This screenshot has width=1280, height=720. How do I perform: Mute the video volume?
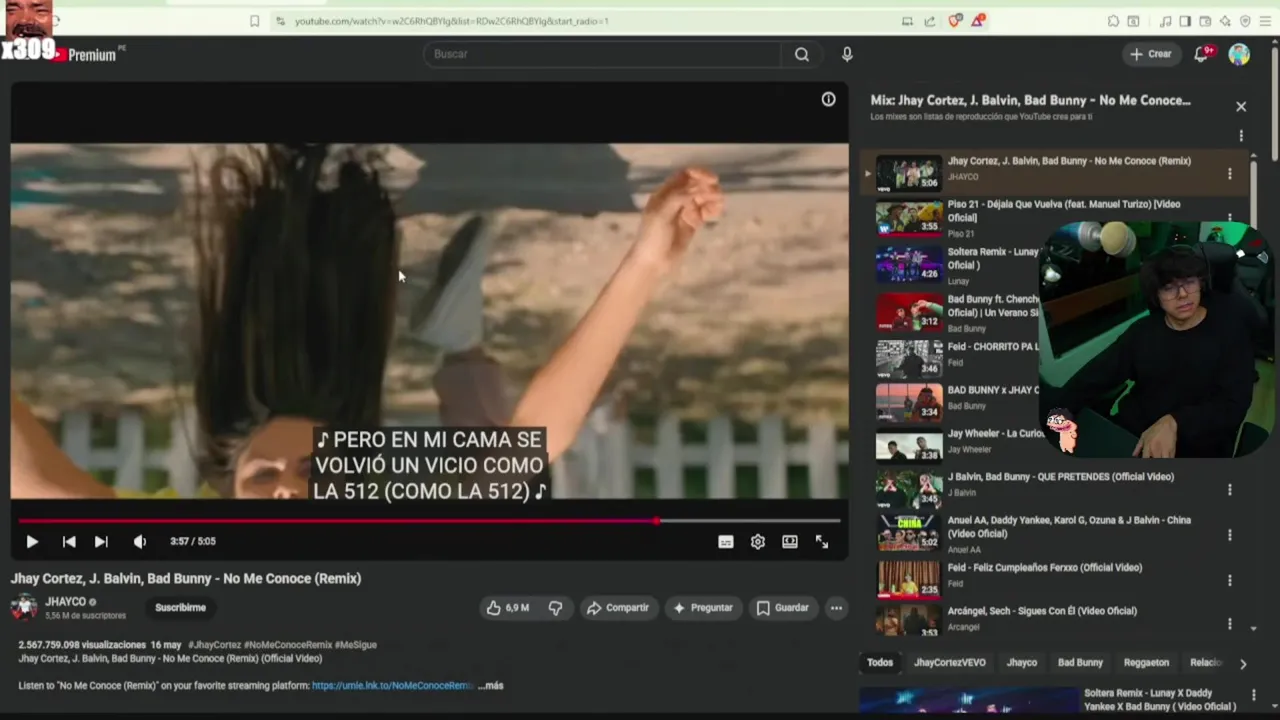coord(140,541)
